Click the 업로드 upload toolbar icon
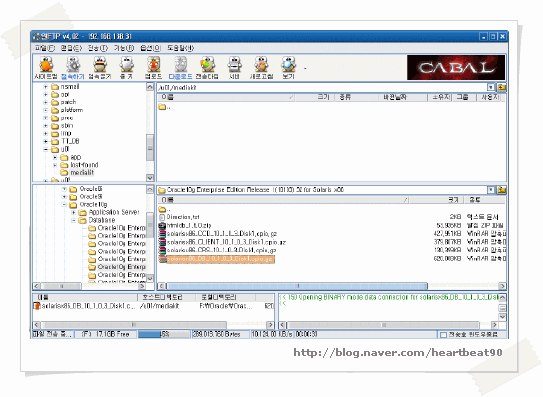The height and width of the screenshot is (397, 543). click(153, 68)
